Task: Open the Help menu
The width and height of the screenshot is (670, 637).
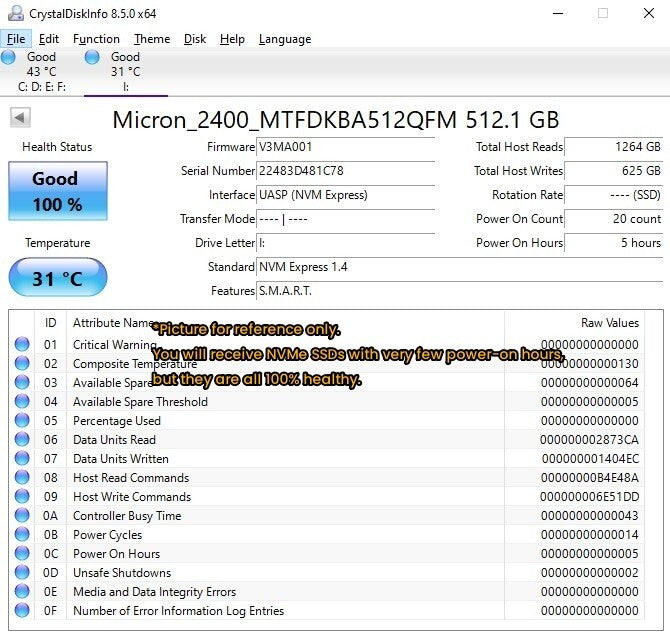Action: point(232,39)
